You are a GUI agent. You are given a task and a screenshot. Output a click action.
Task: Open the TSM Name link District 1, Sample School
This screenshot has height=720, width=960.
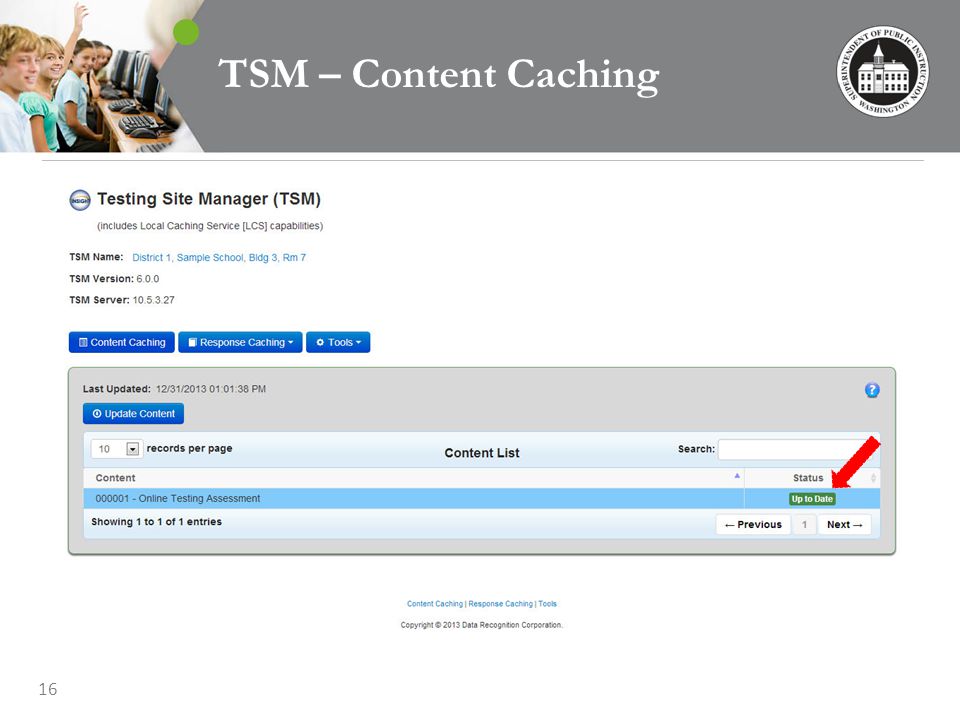[x=219, y=258]
